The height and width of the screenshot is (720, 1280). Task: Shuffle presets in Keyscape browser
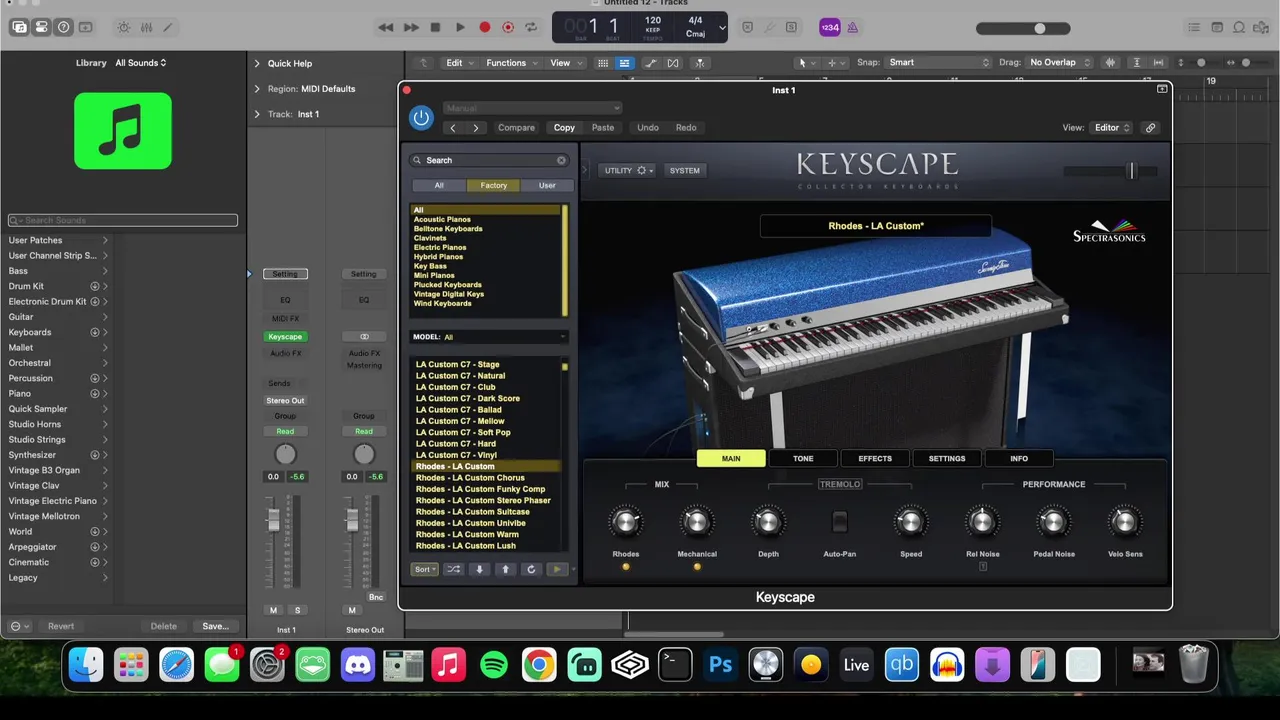(454, 569)
